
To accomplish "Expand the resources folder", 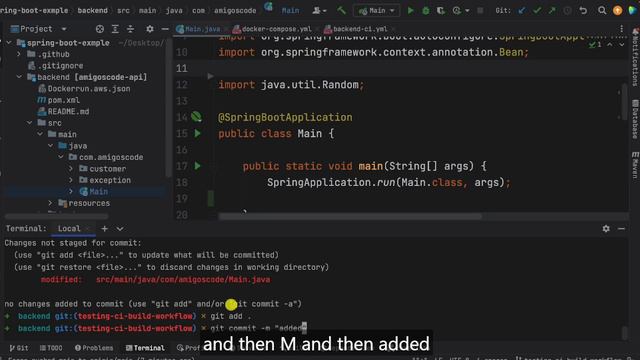I will 50,202.
